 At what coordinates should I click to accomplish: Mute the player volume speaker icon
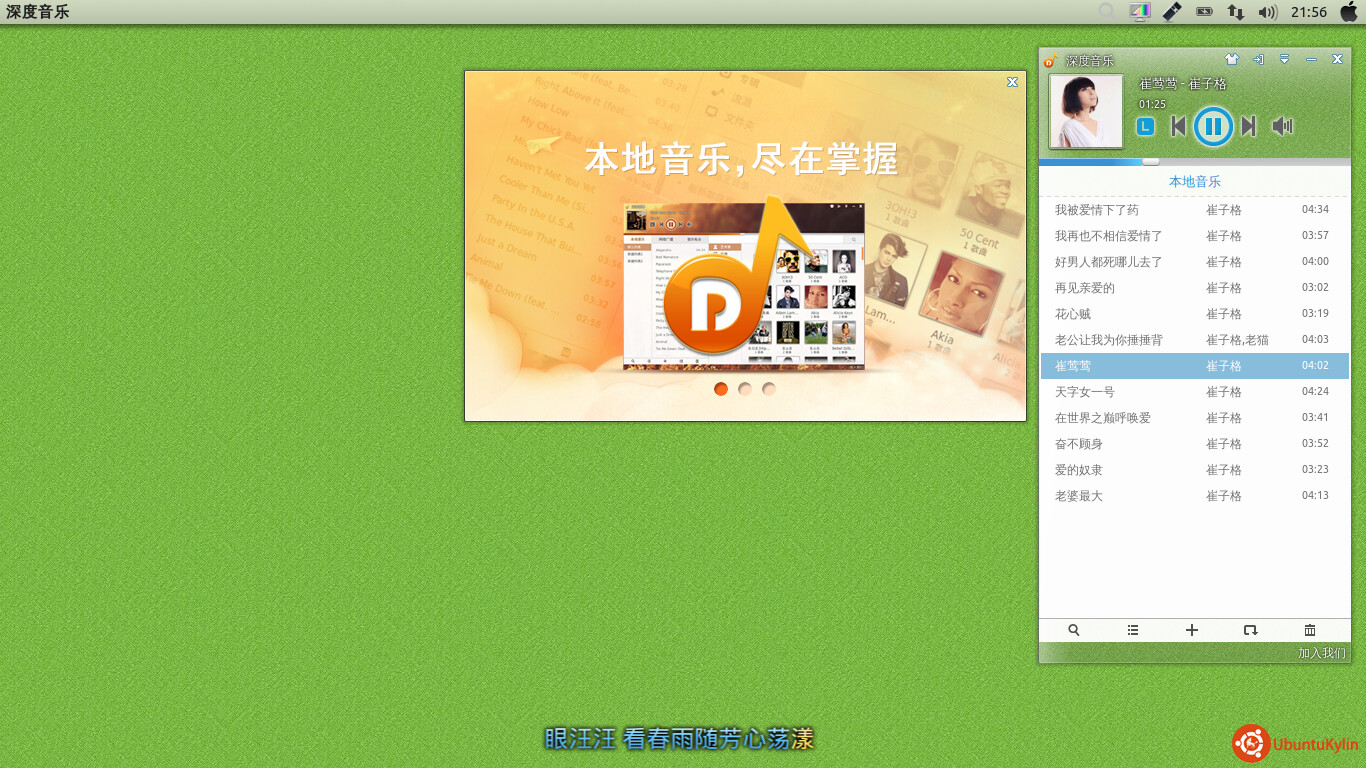point(1282,126)
